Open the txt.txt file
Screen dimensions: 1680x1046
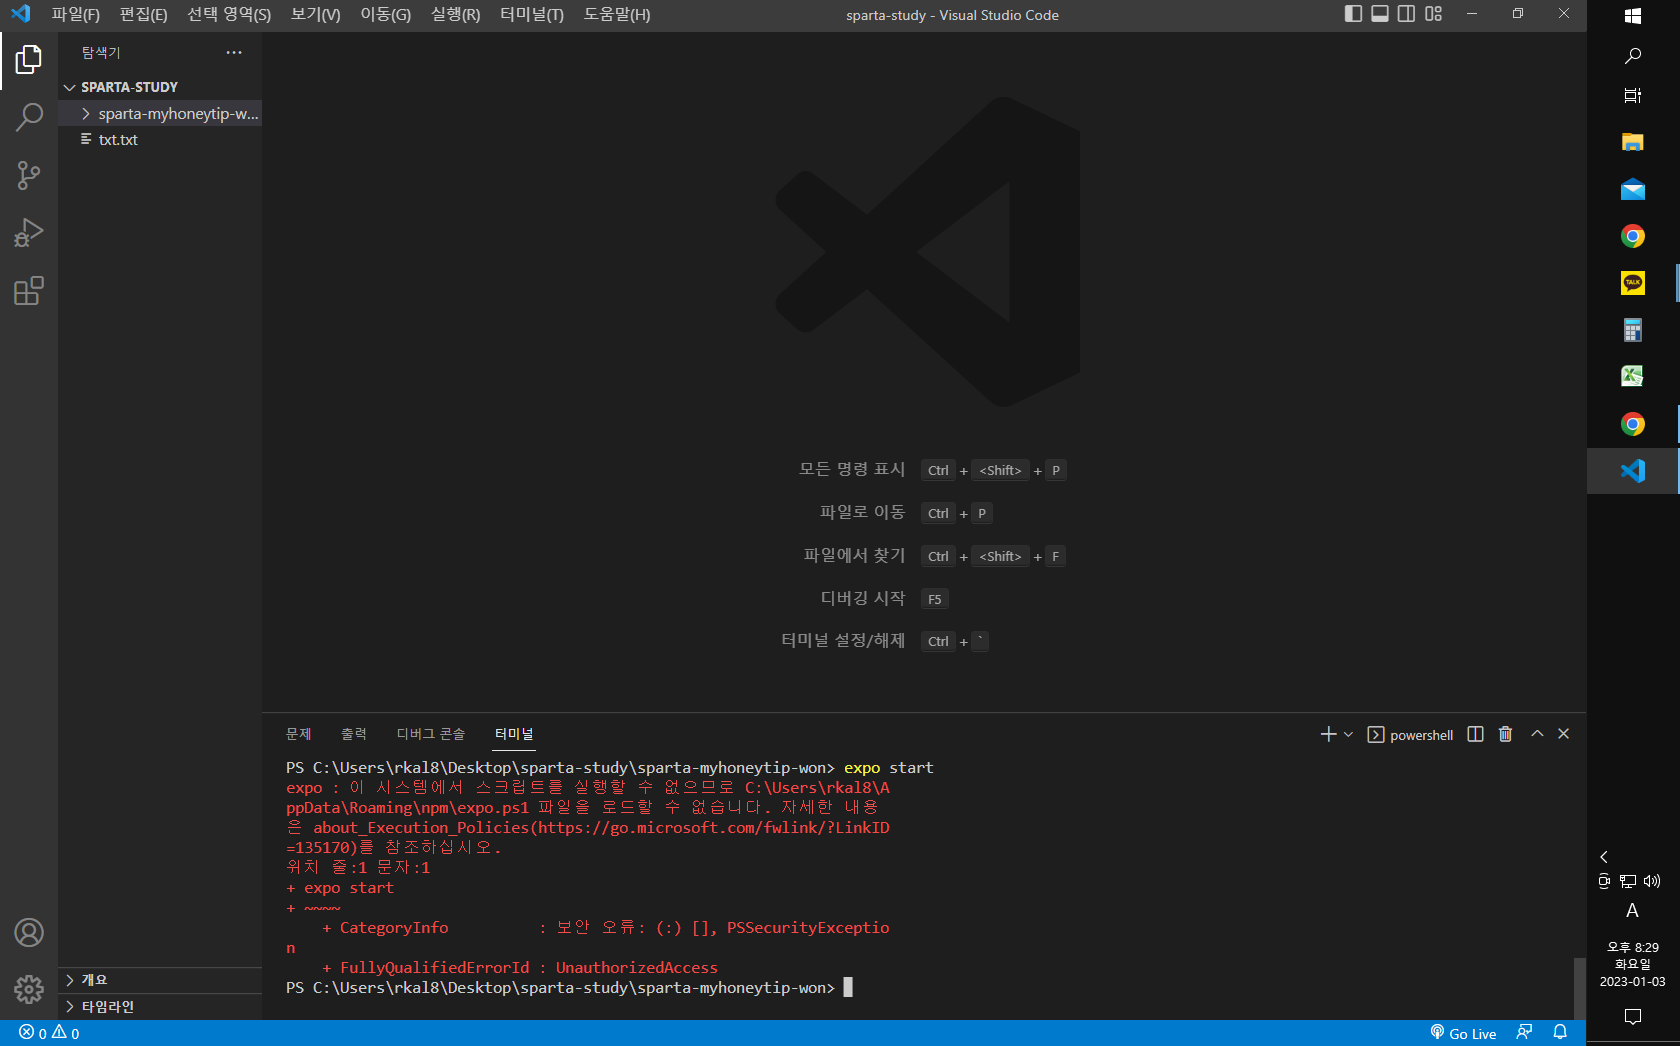(x=160, y=140)
